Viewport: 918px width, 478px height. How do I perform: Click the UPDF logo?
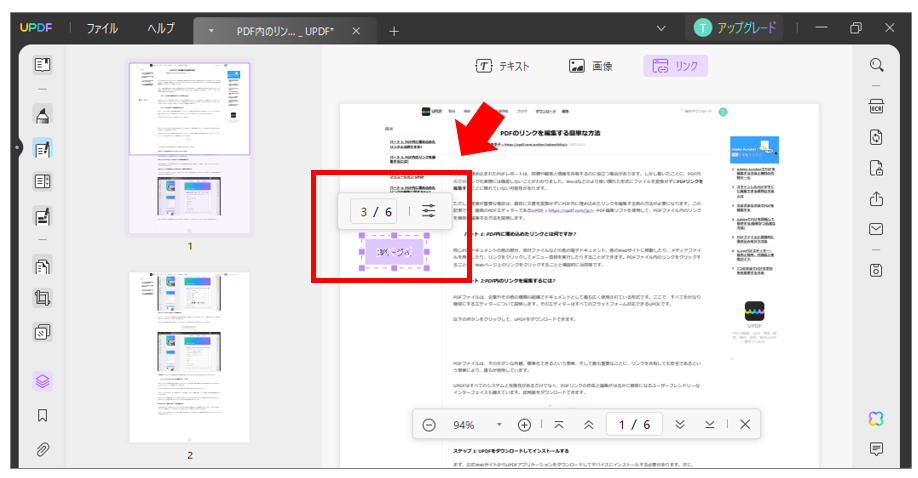point(36,28)
